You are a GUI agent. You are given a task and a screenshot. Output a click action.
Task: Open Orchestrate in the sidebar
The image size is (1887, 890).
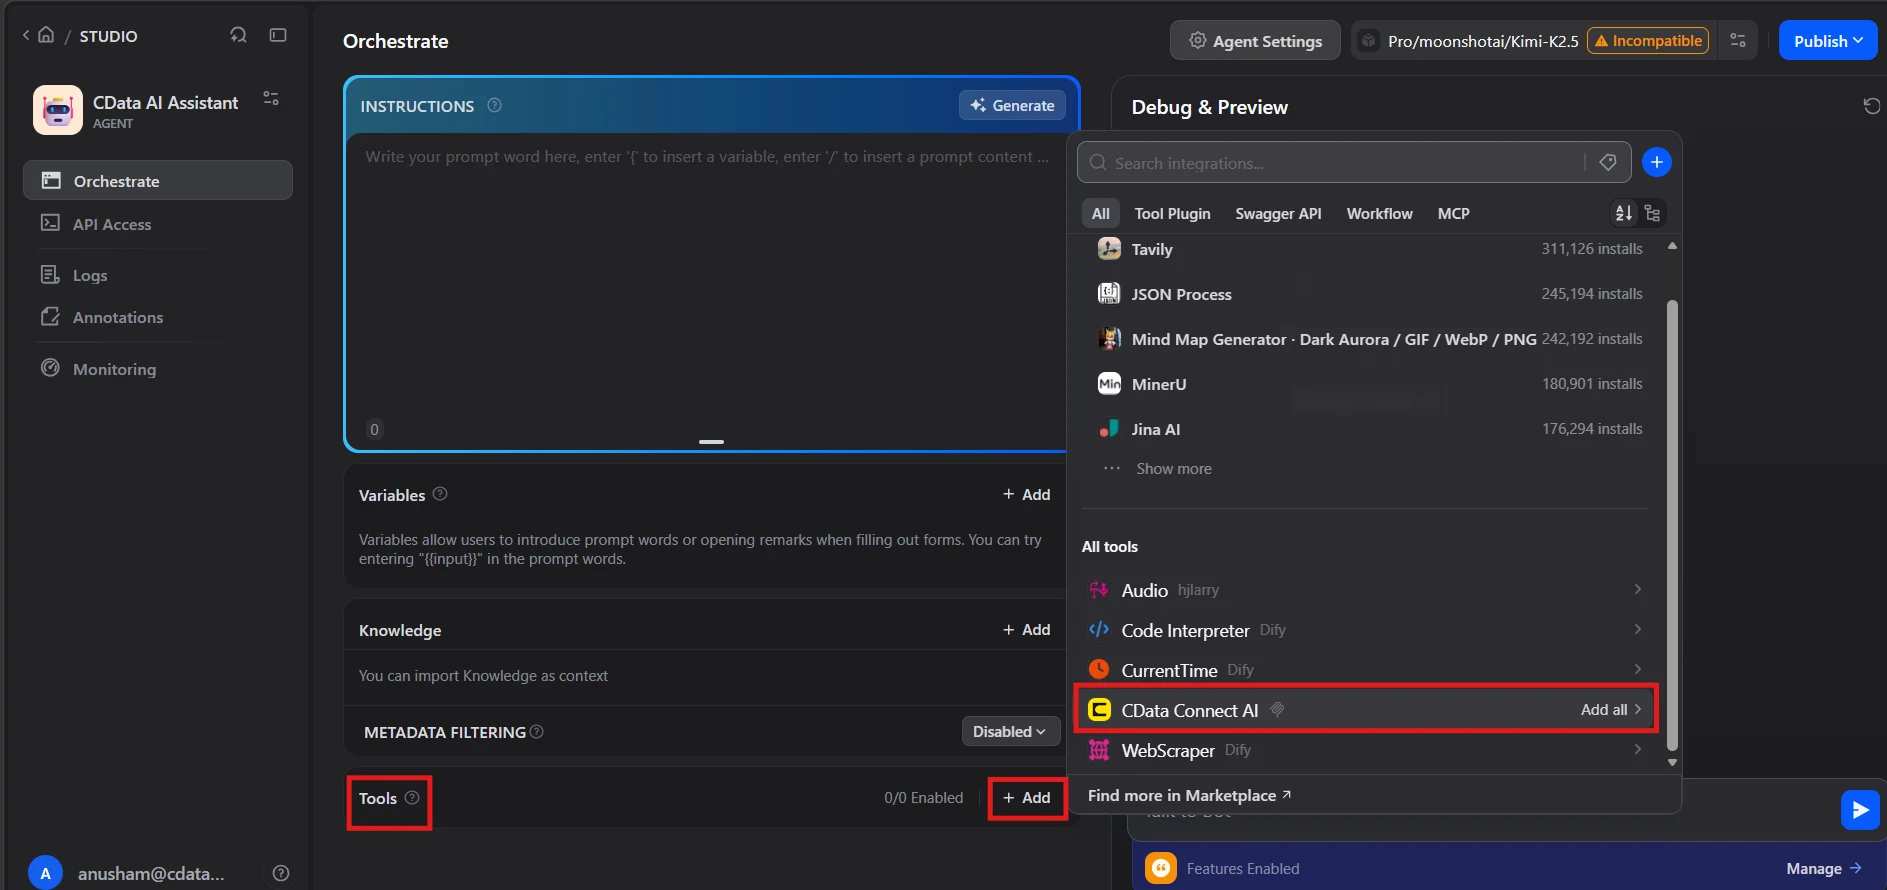(158, 181)
